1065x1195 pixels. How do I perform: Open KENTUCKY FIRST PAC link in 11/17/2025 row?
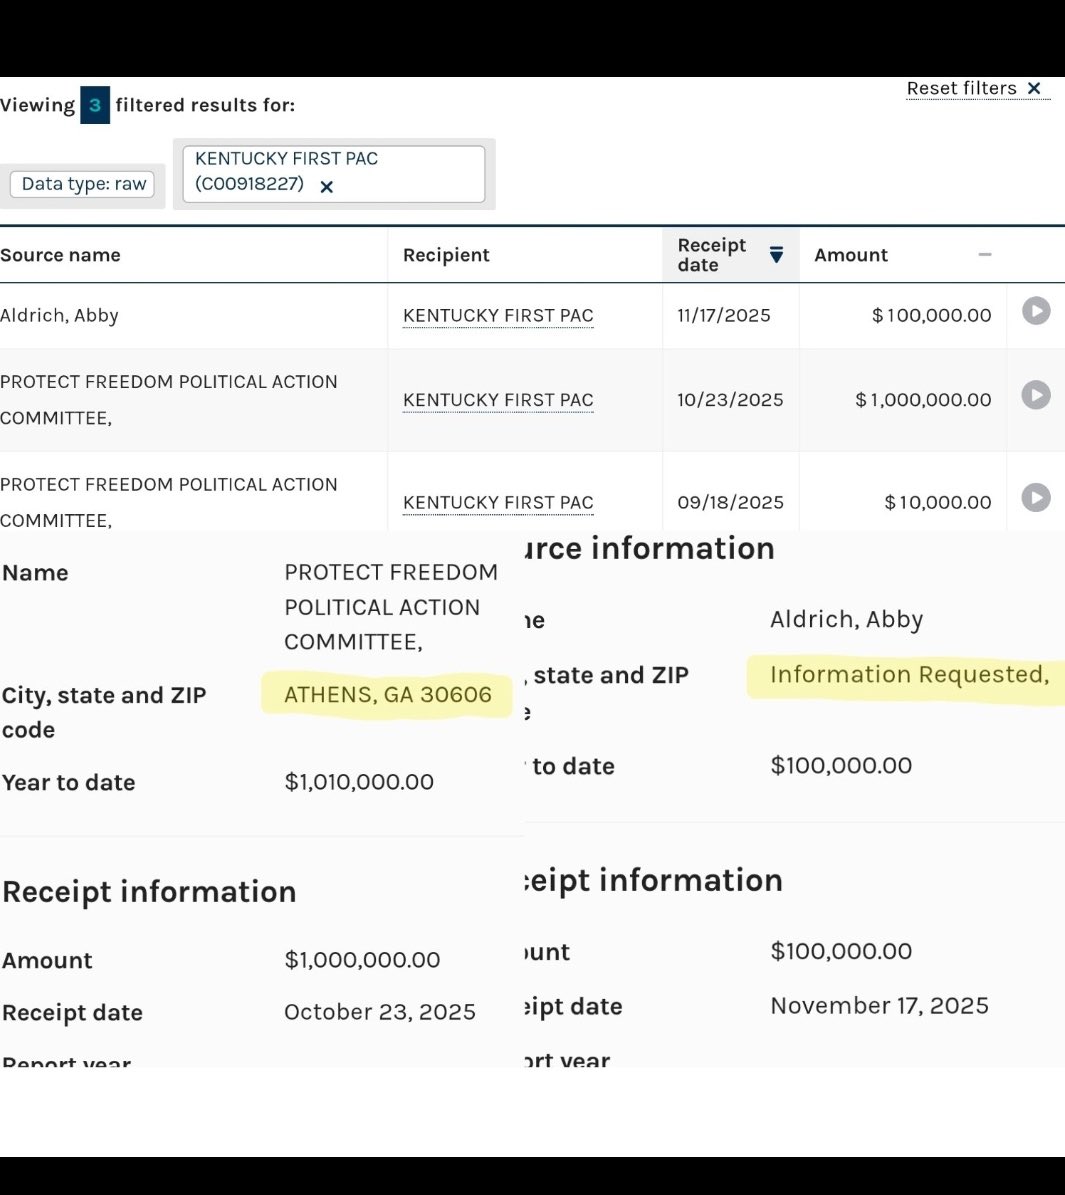498,316
